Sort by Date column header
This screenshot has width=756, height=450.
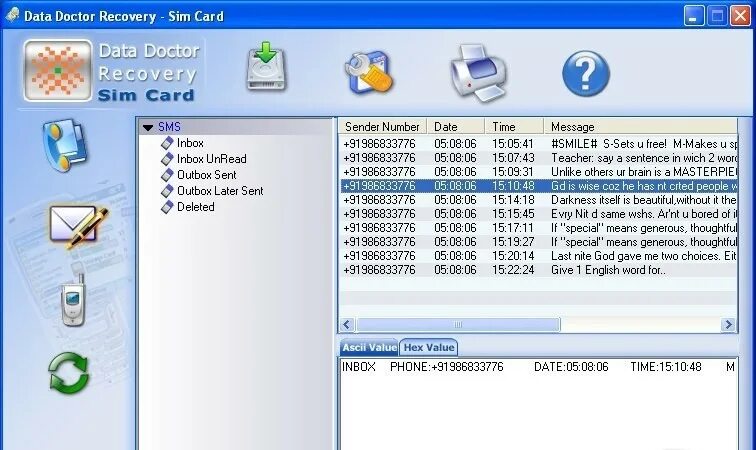coord(456,126)
